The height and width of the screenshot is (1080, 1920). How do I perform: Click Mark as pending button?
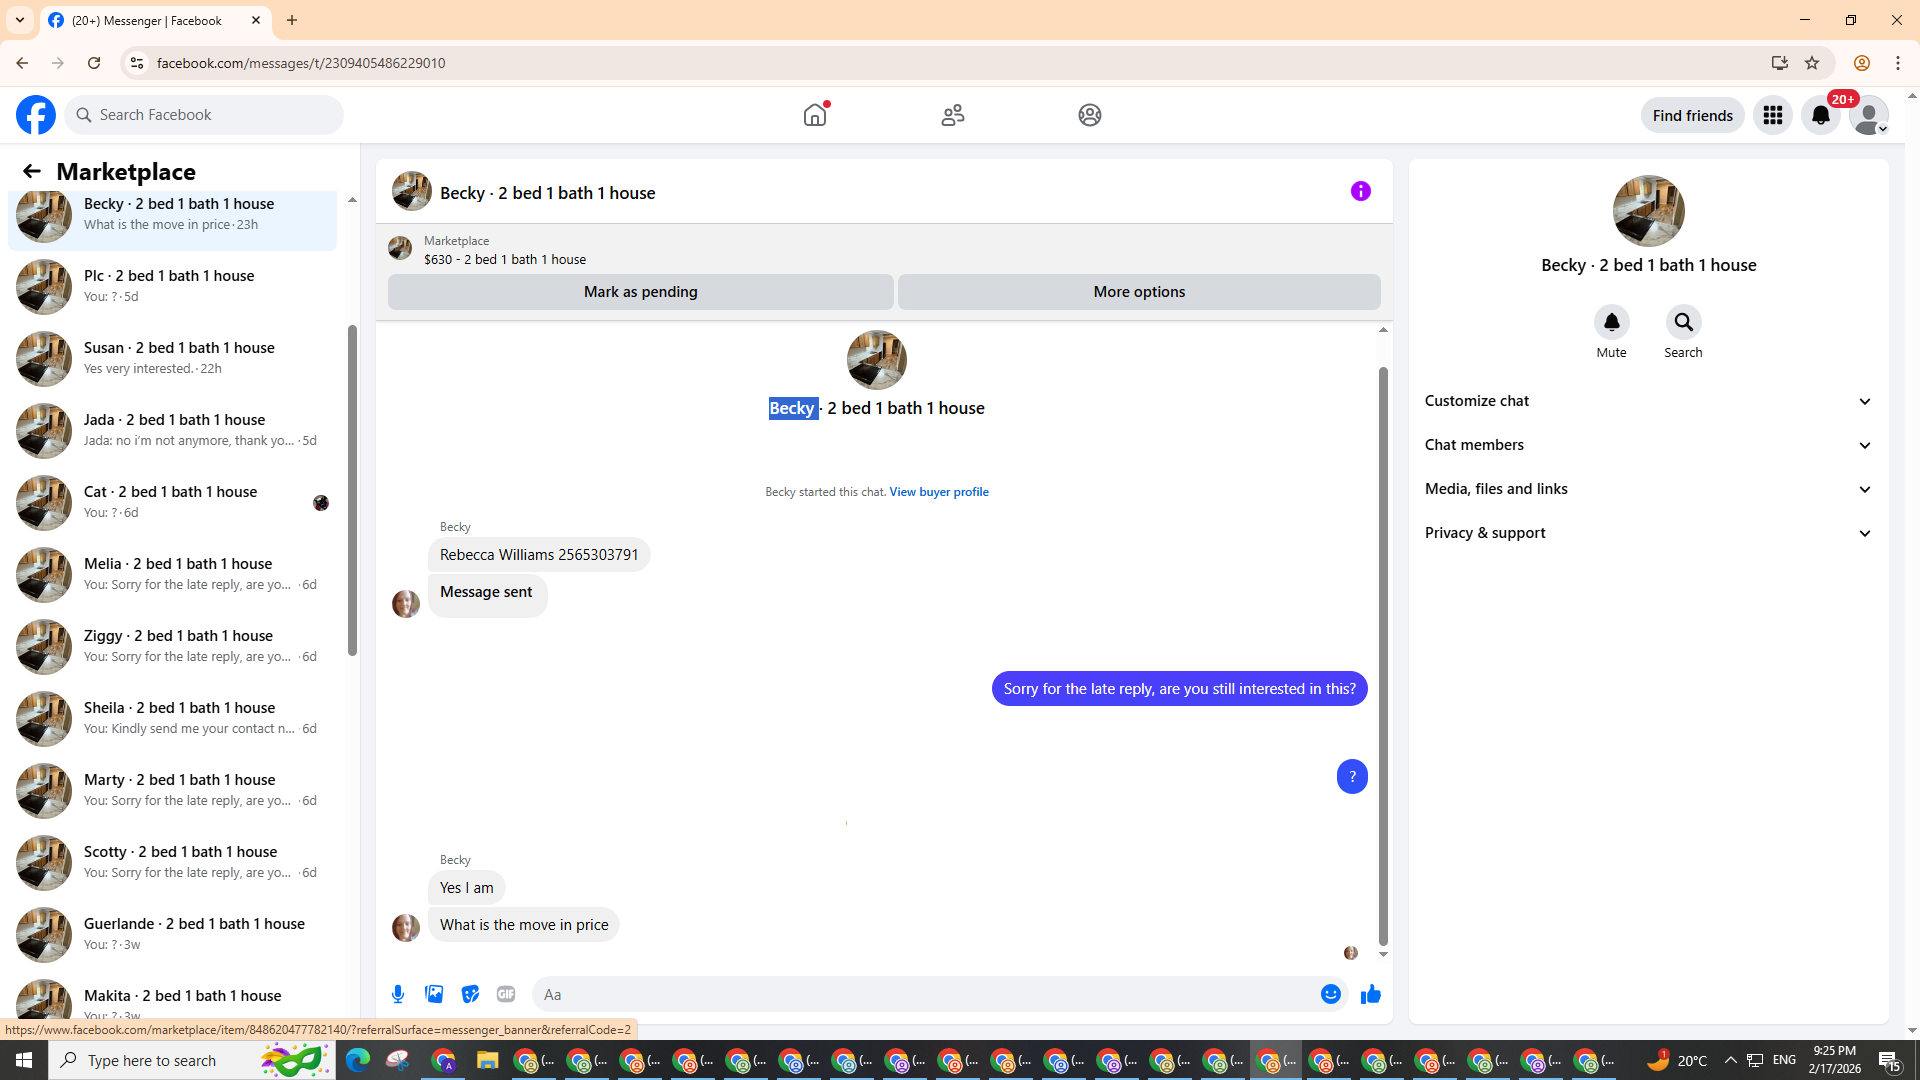click(640, 292)
